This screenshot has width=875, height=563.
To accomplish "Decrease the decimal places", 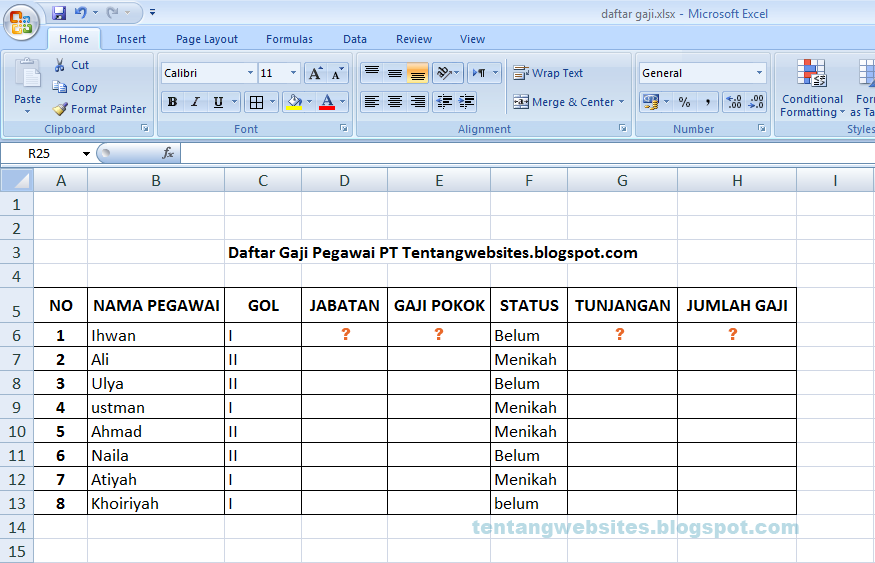I will [x=756, y=102].
